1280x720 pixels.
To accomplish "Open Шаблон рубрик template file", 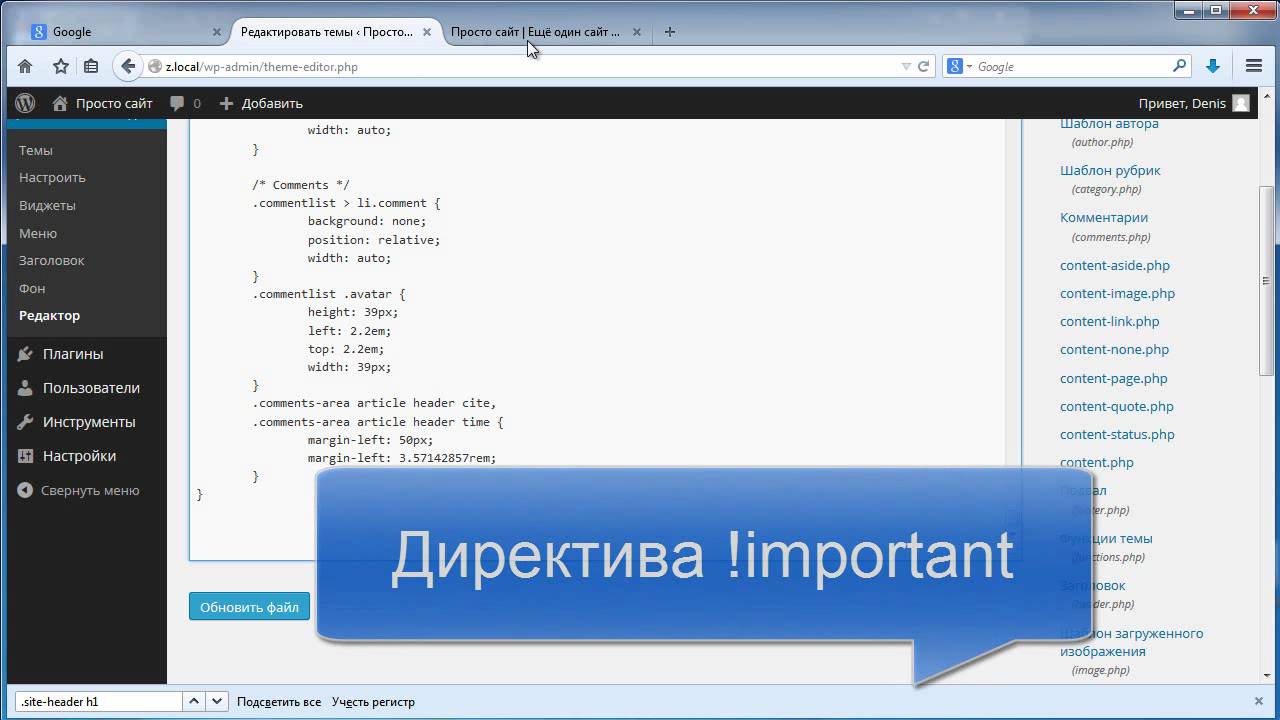I will (1110, 170).
